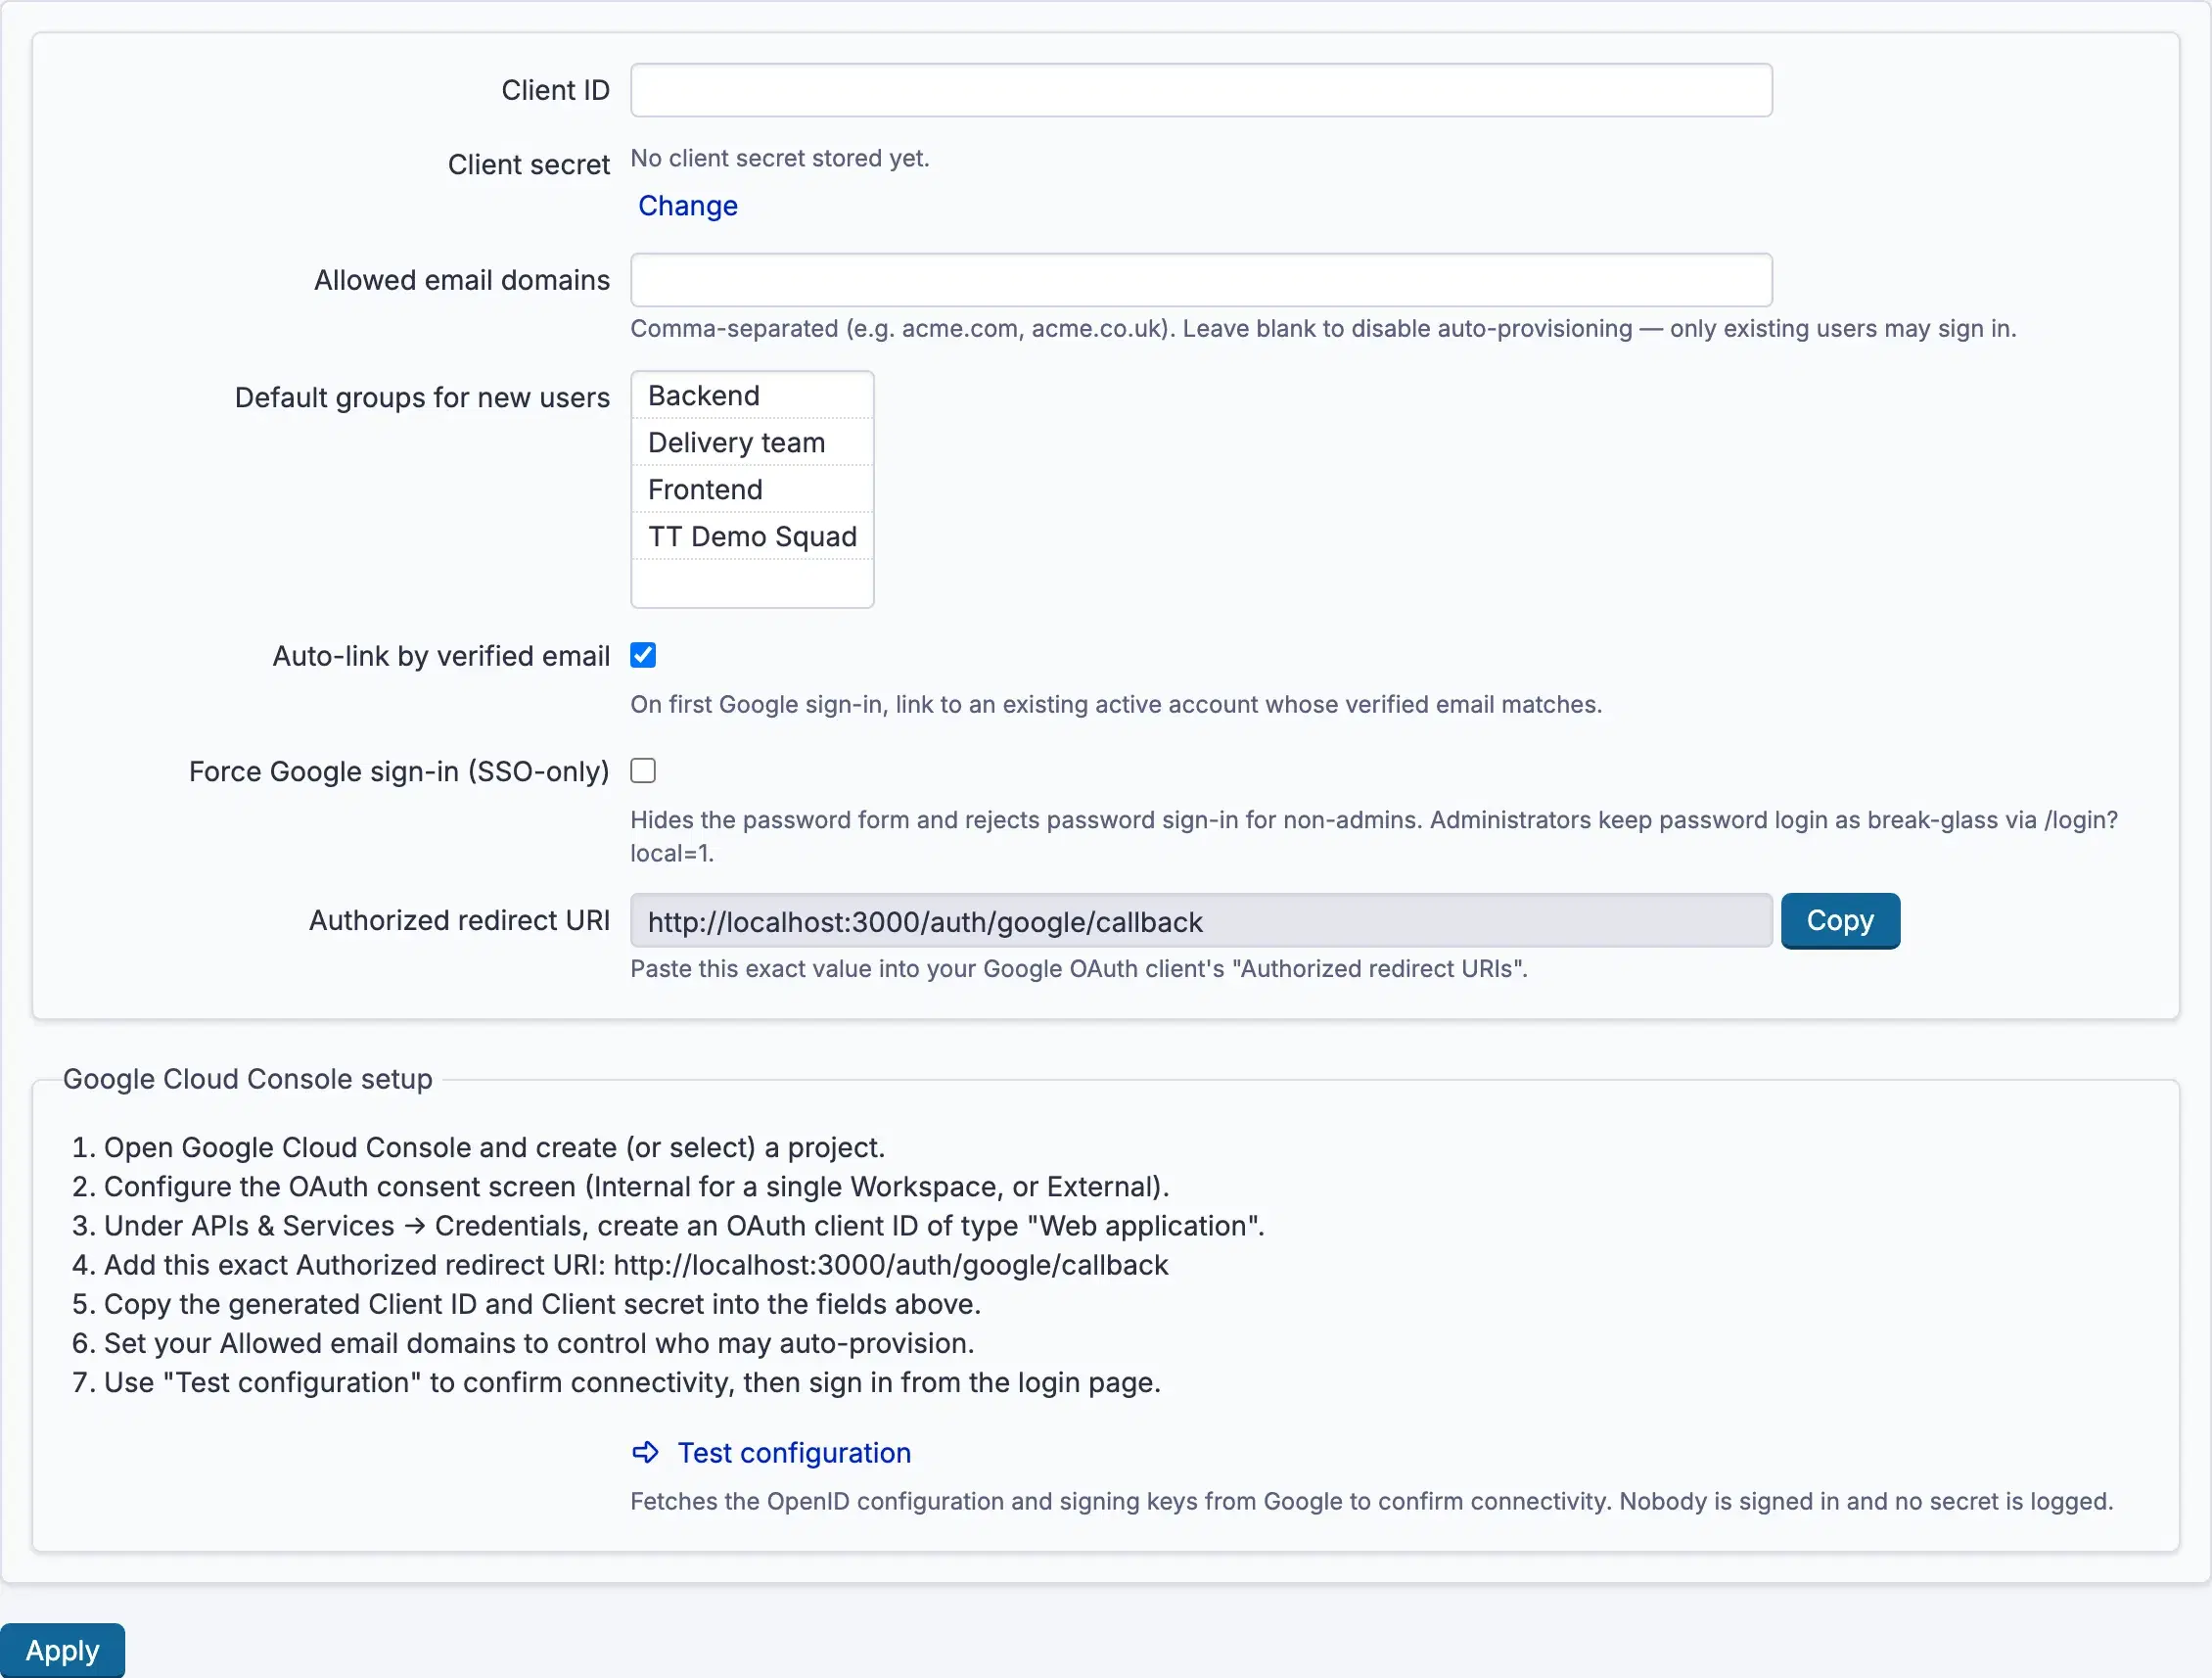This screenshot has width=2212, height=1678.
Task: Select Backend in default groups list
Action: [752, 396]
